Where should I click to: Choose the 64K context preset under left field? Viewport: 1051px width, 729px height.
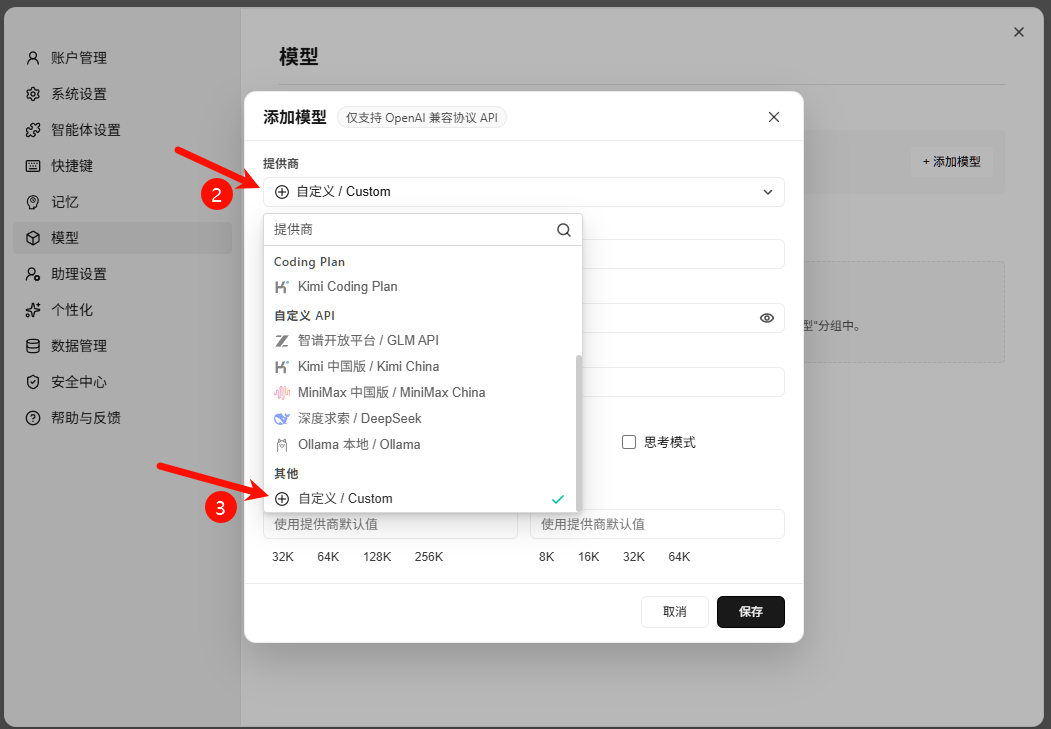[x=328, y=557]
